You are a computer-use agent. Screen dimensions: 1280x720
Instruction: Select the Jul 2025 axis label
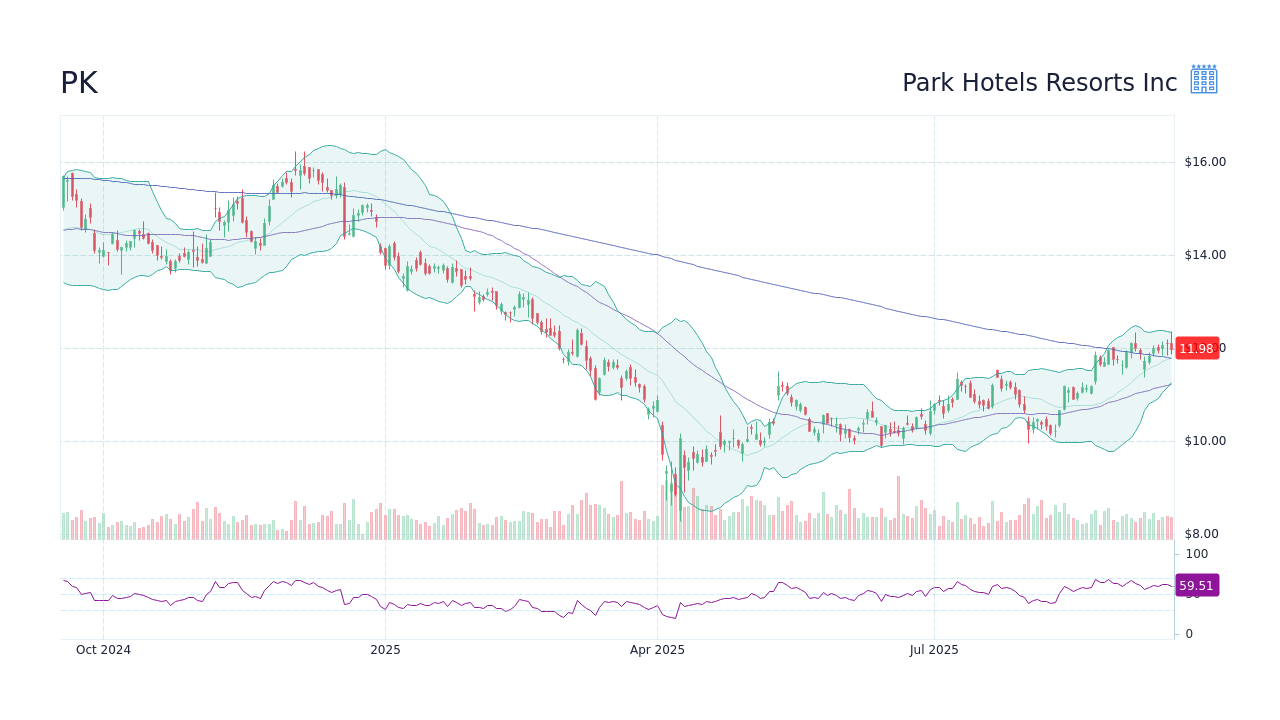tap(934, 649)
